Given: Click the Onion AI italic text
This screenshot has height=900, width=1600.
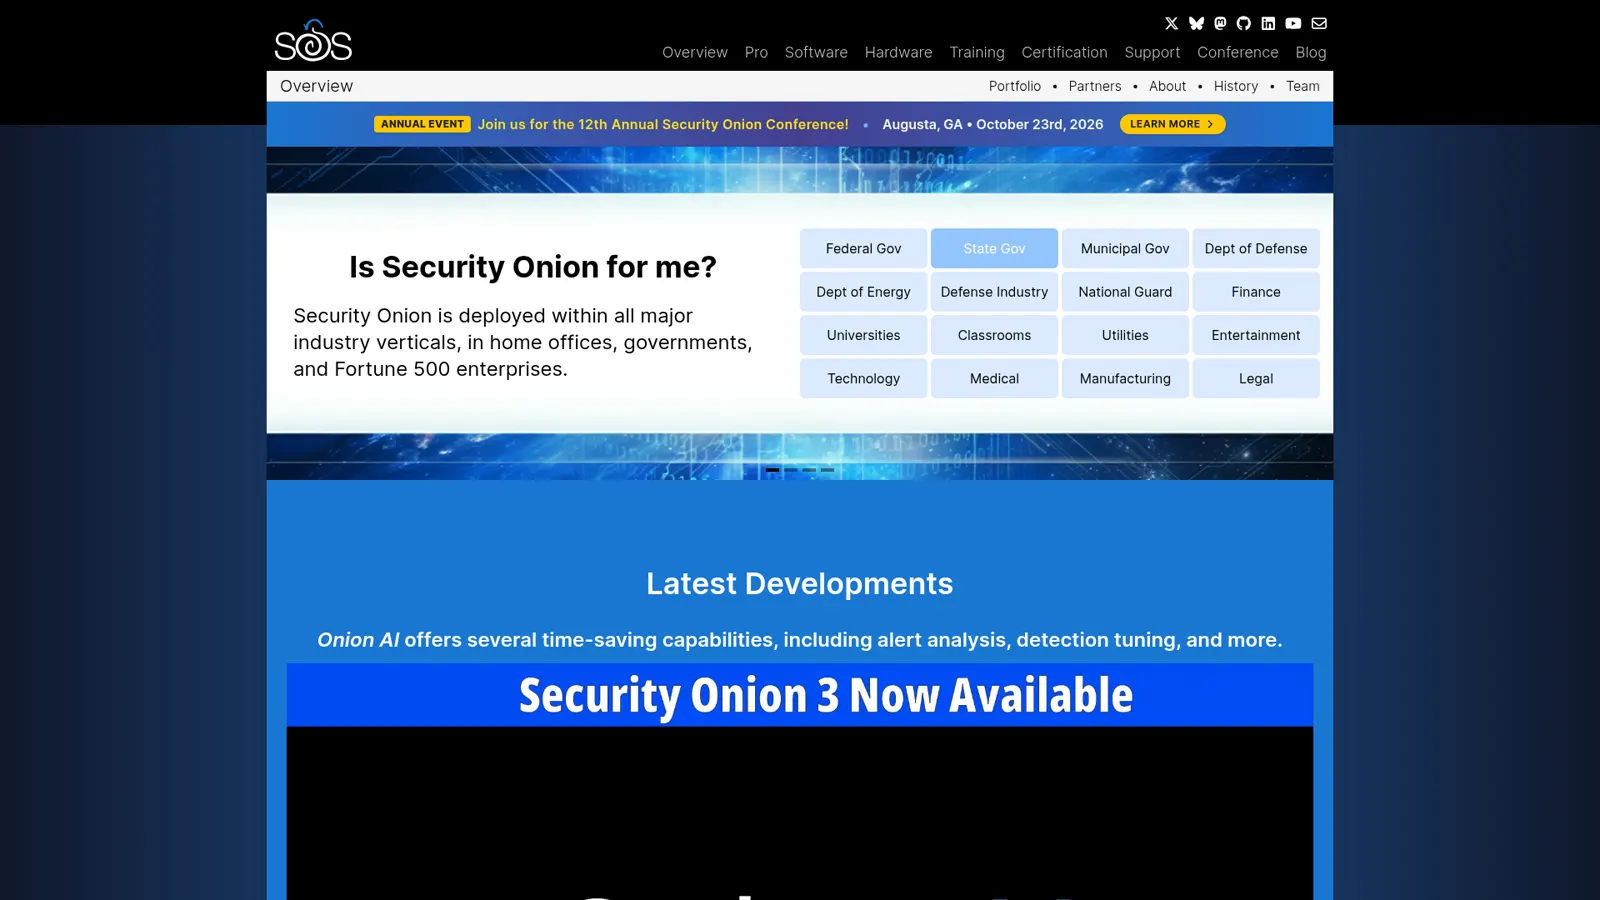Looking at the screenshot, I should [358, 640].
